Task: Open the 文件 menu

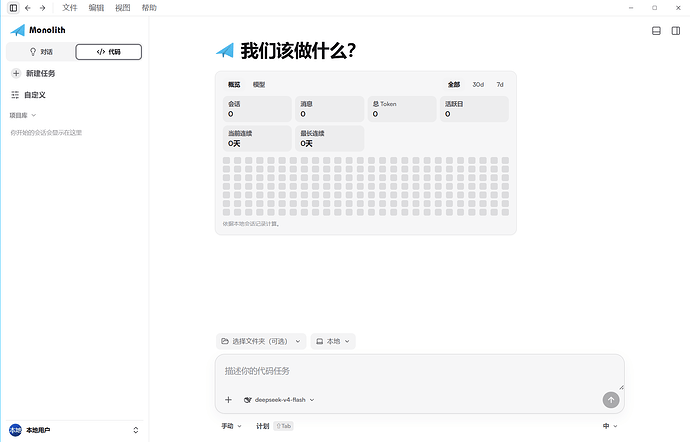Action: 70,8
